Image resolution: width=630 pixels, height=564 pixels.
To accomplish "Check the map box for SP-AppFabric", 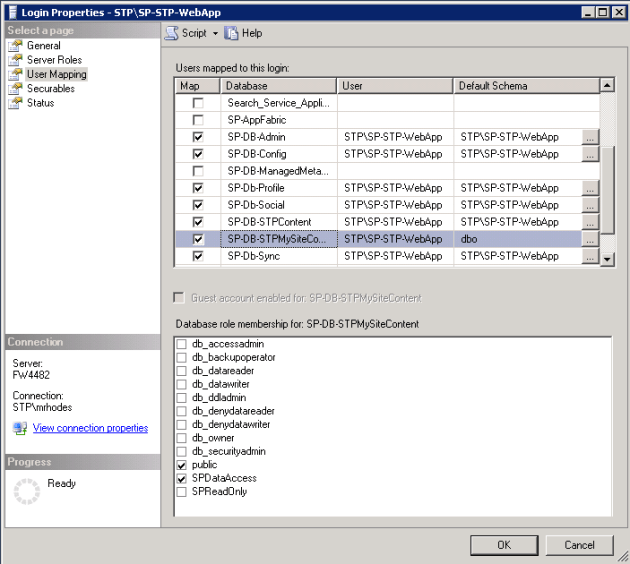I will pos(198,120).
